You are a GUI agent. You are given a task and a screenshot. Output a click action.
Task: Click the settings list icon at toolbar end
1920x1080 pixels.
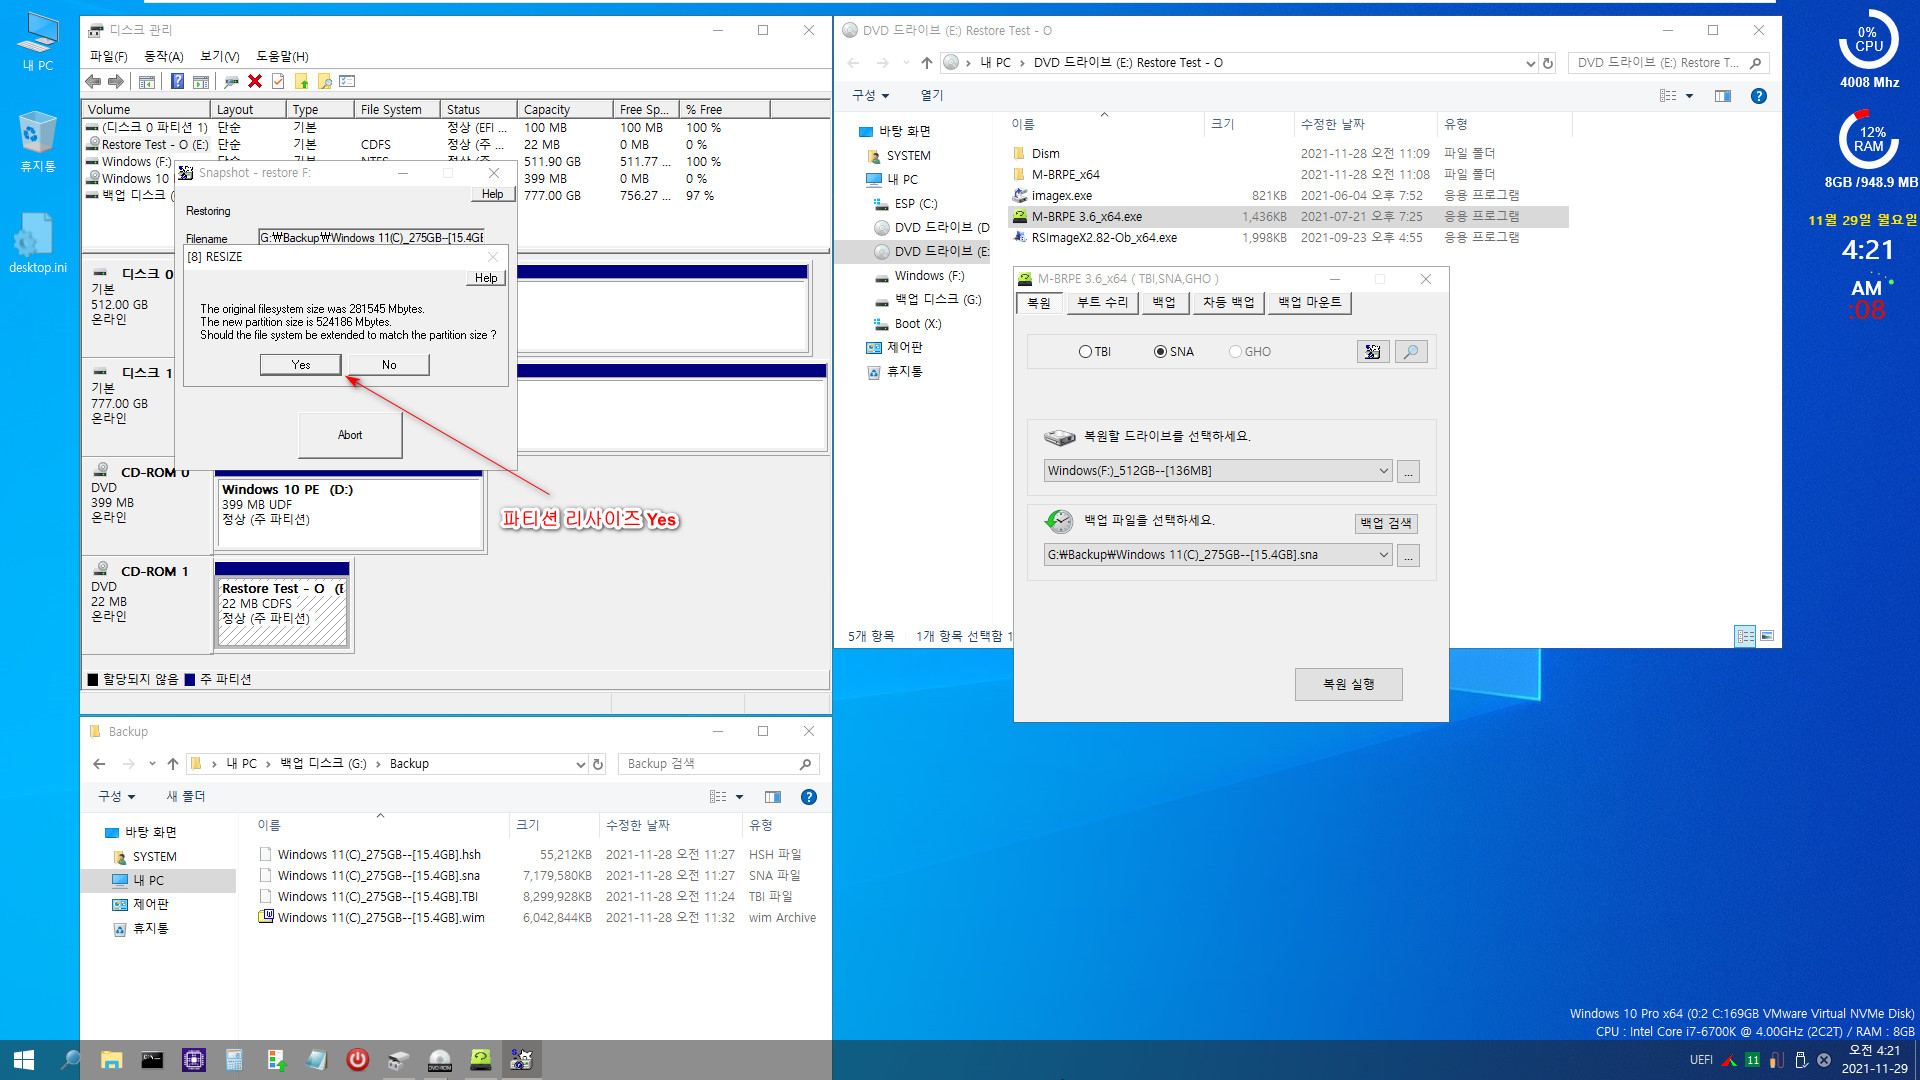click(x=347, y=82)
